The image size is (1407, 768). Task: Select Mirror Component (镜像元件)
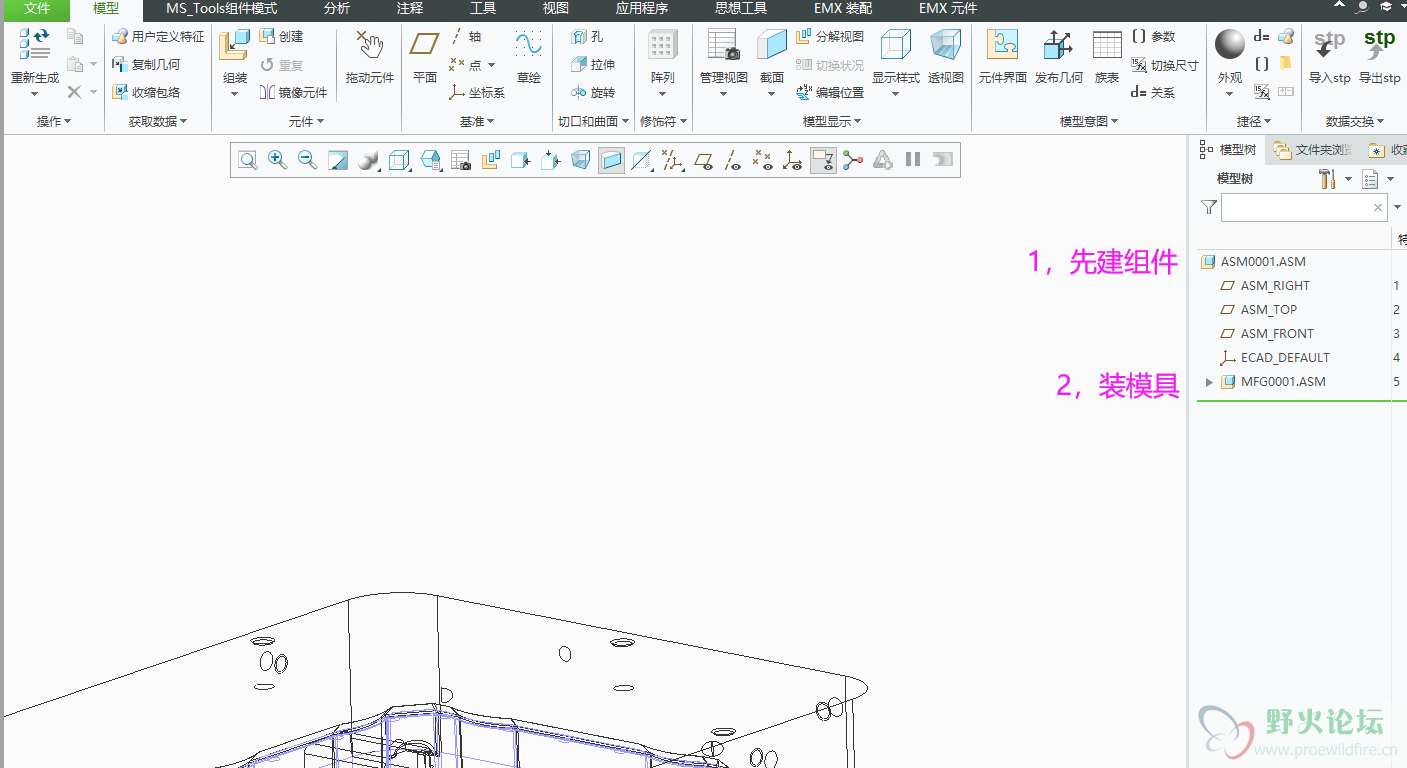point(293,92)
